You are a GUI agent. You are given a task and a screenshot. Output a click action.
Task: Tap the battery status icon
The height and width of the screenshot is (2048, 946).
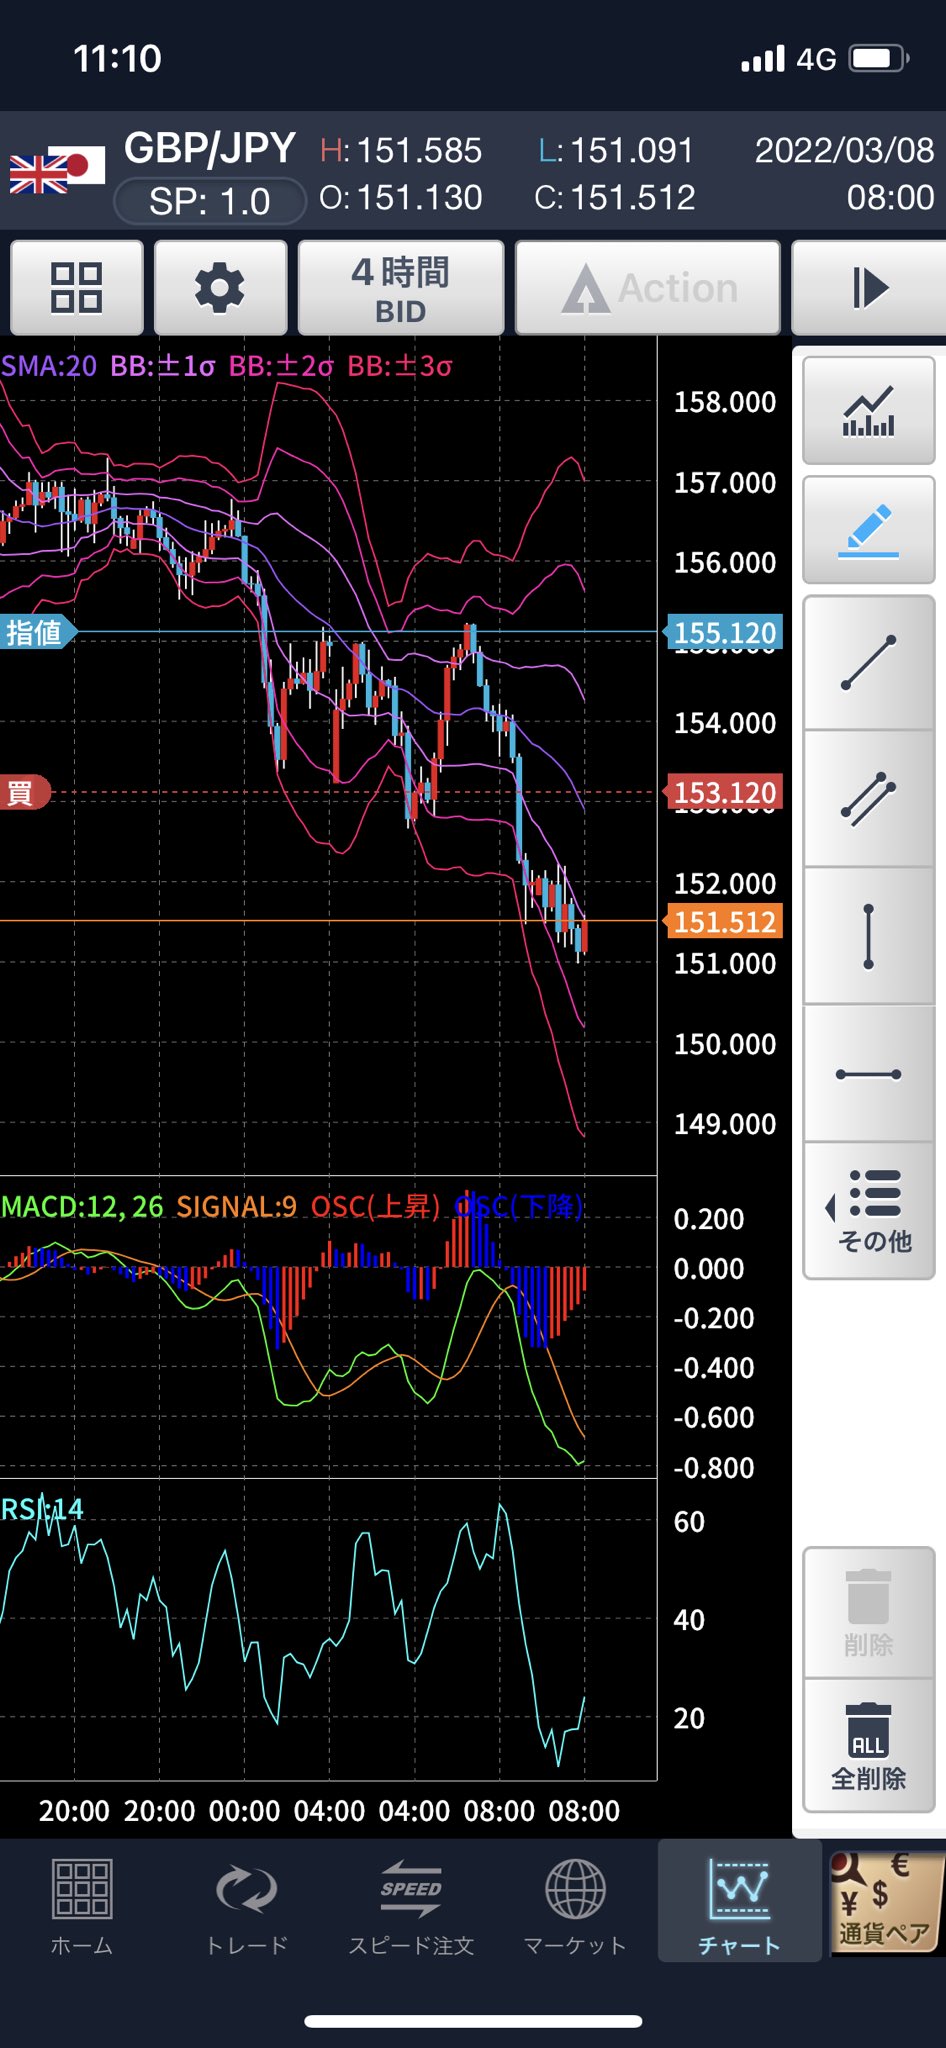tap(879, 58)
